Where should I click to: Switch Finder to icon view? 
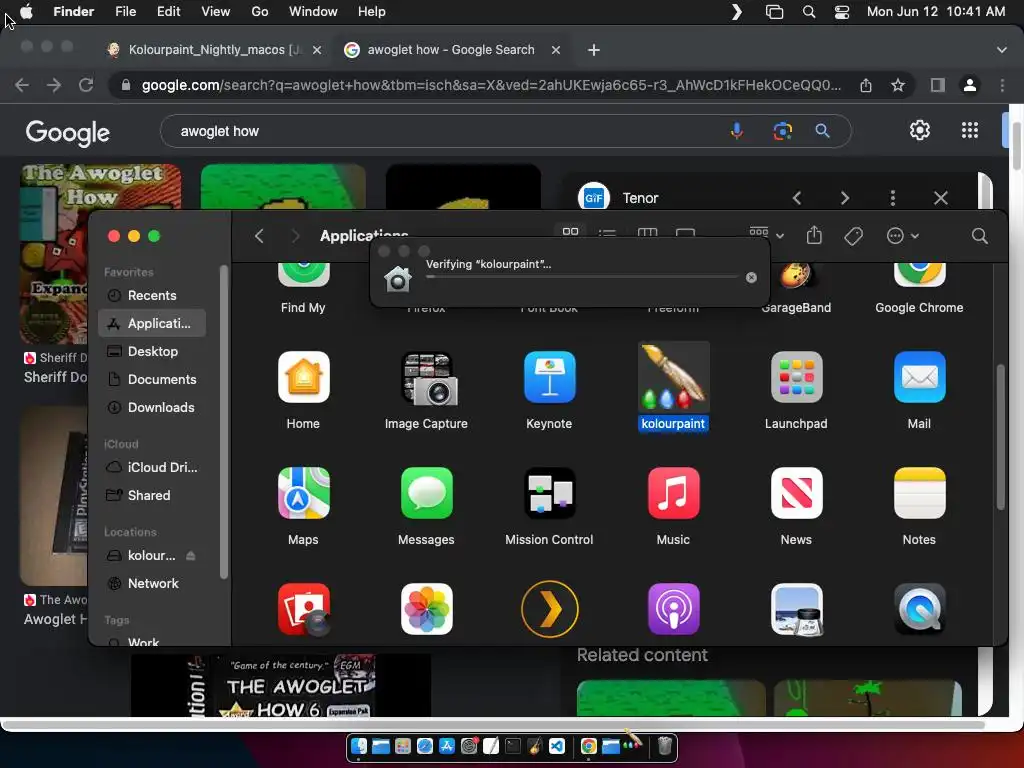point(570,232)
